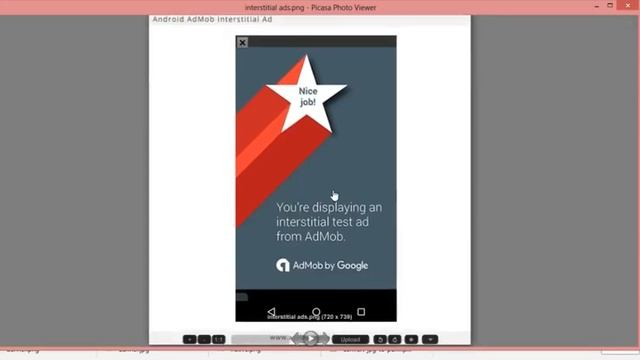Rotate the photo counter-clockwise
The image size is (640, 360).
coord(380,339)
